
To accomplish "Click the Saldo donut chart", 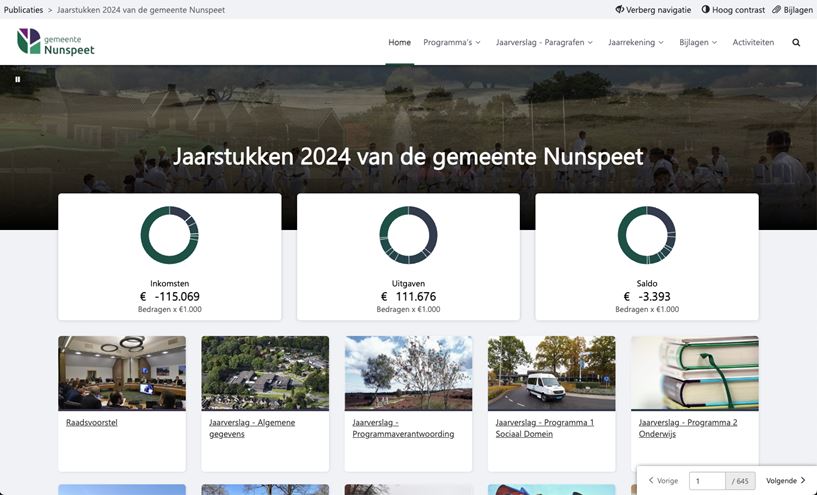I will click(646, 236).
